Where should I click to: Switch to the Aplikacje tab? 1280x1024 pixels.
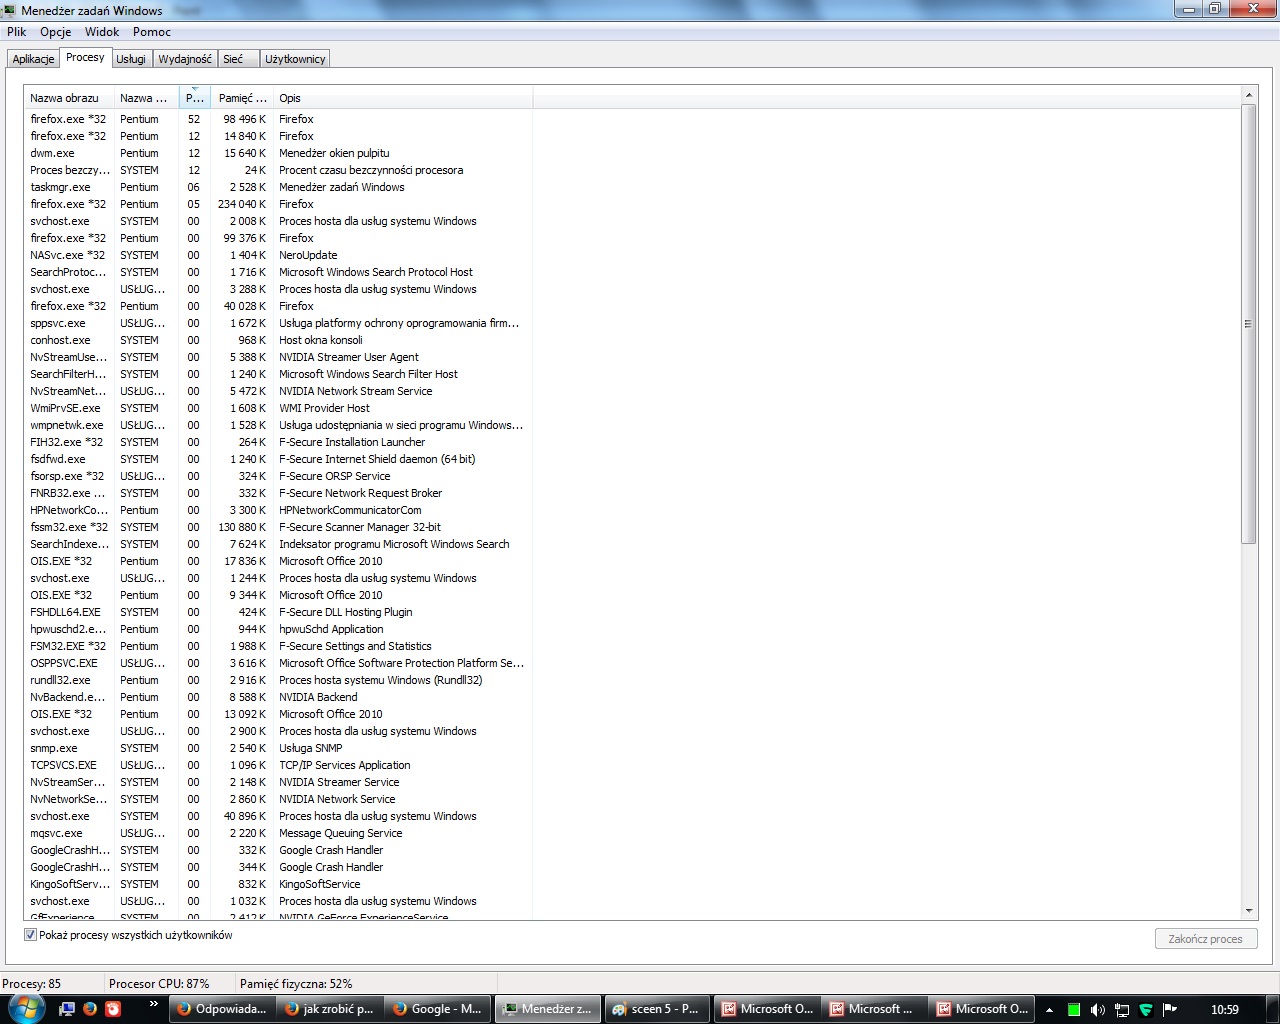[33, 59]
